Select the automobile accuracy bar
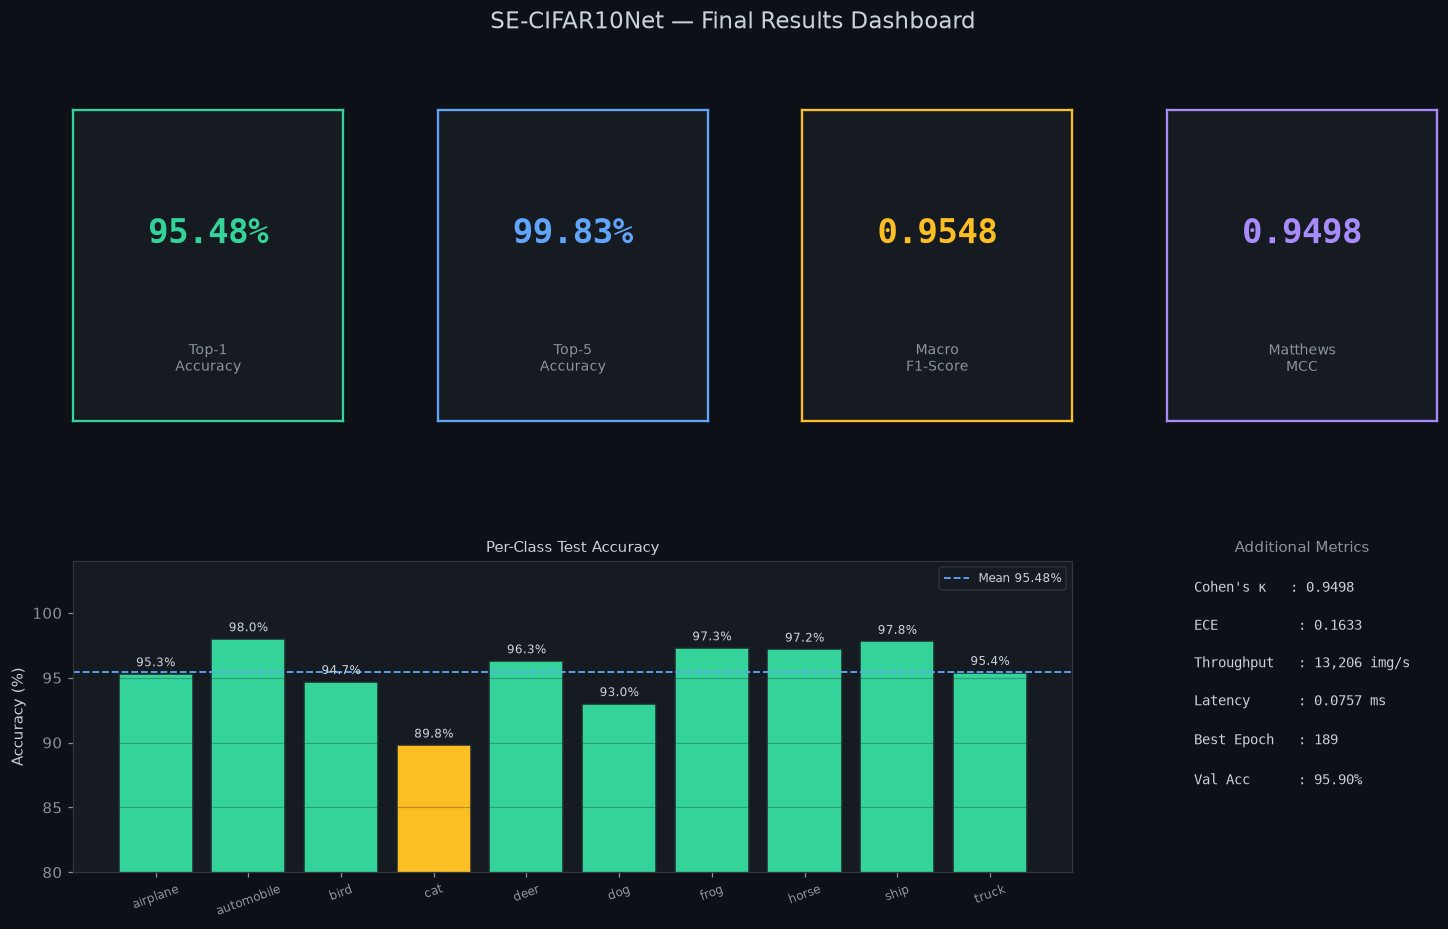1448x929 pixels. pyautogui.click(x=248, y=756)
